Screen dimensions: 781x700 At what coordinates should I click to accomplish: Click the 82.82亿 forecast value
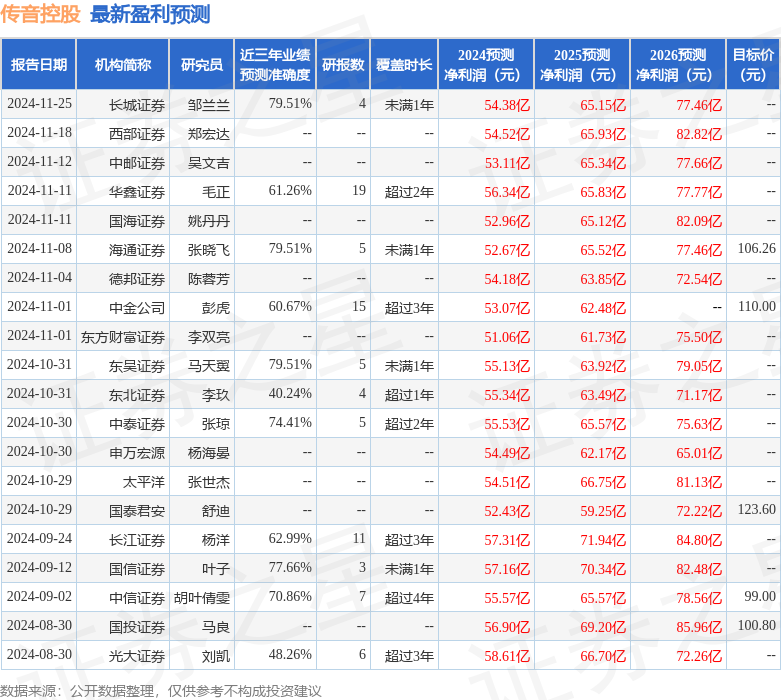pyautogui.click(x=699, y=134)
